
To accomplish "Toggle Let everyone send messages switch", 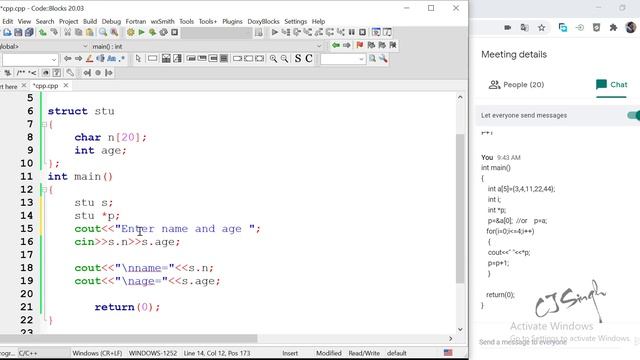I will pyautogui.click(x=634, y=116).
